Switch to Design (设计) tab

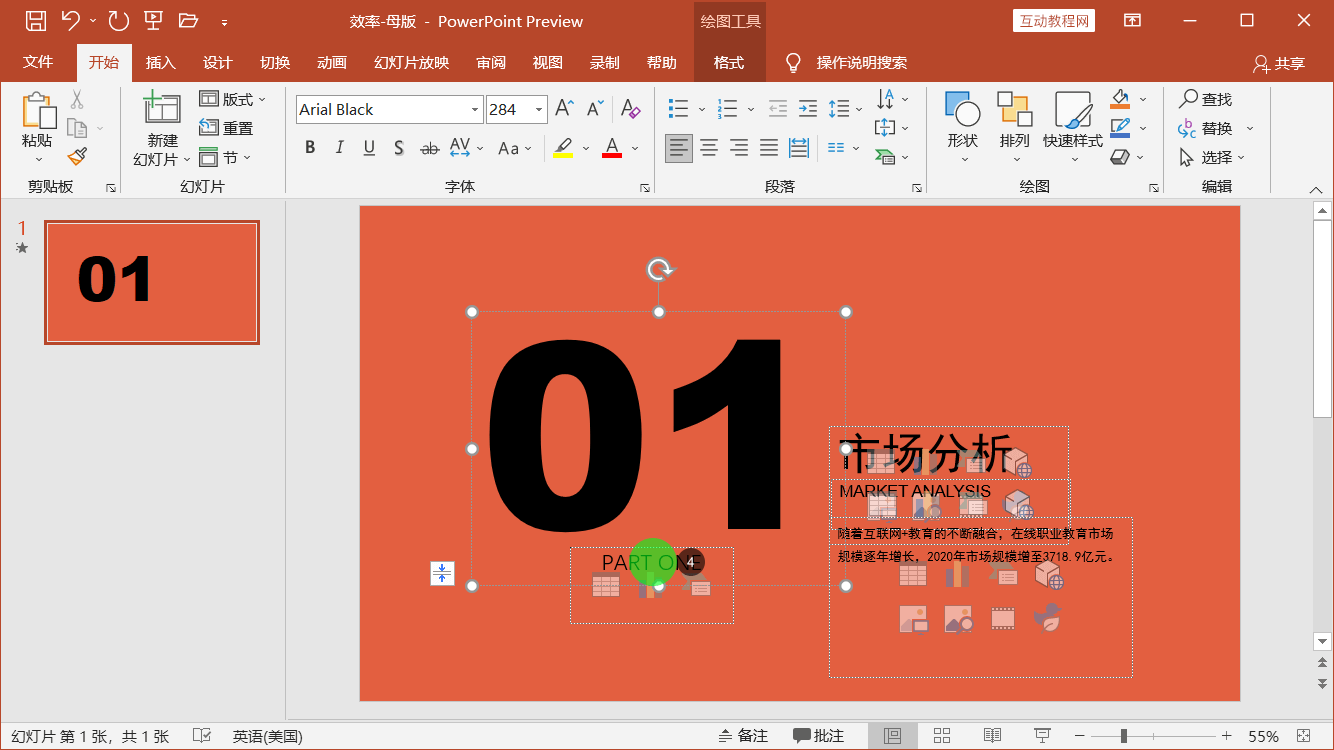(217, 62)
